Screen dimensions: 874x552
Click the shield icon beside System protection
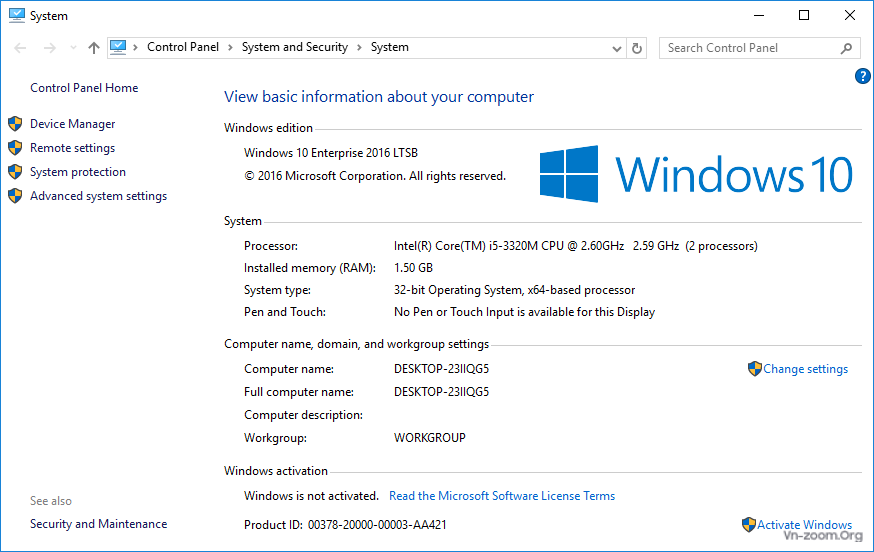pyautogui.click(x=15, y=172)
